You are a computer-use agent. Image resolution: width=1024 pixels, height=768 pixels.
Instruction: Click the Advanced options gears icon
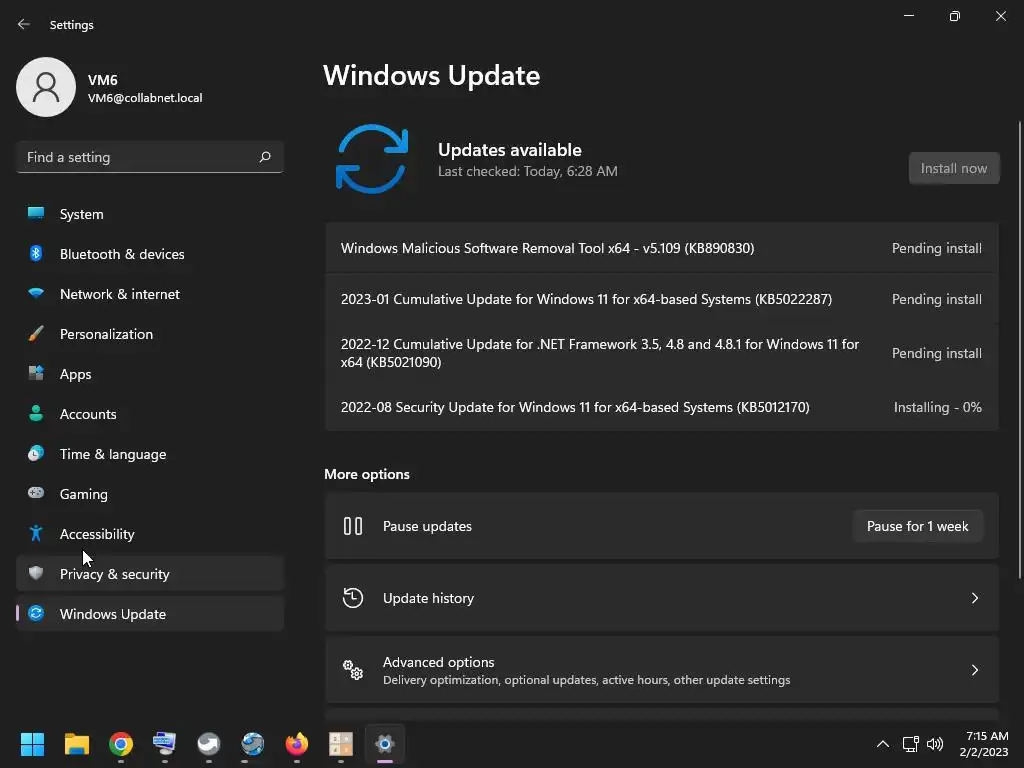click(x=353, y=669)
